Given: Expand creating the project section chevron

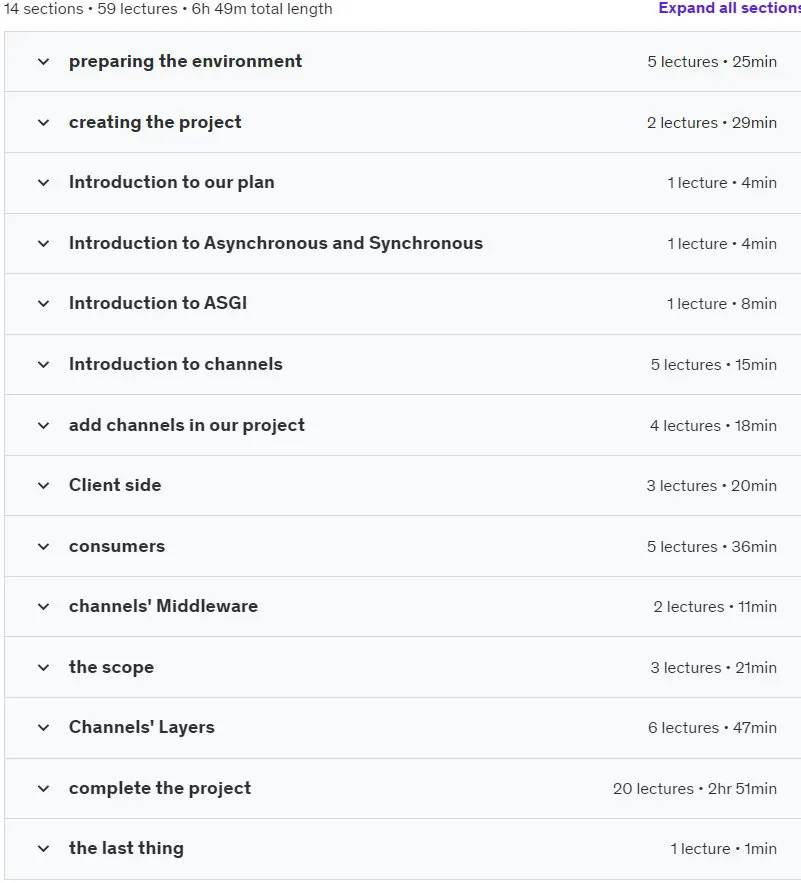Looking at the screenshot, I should click(43, 123).
